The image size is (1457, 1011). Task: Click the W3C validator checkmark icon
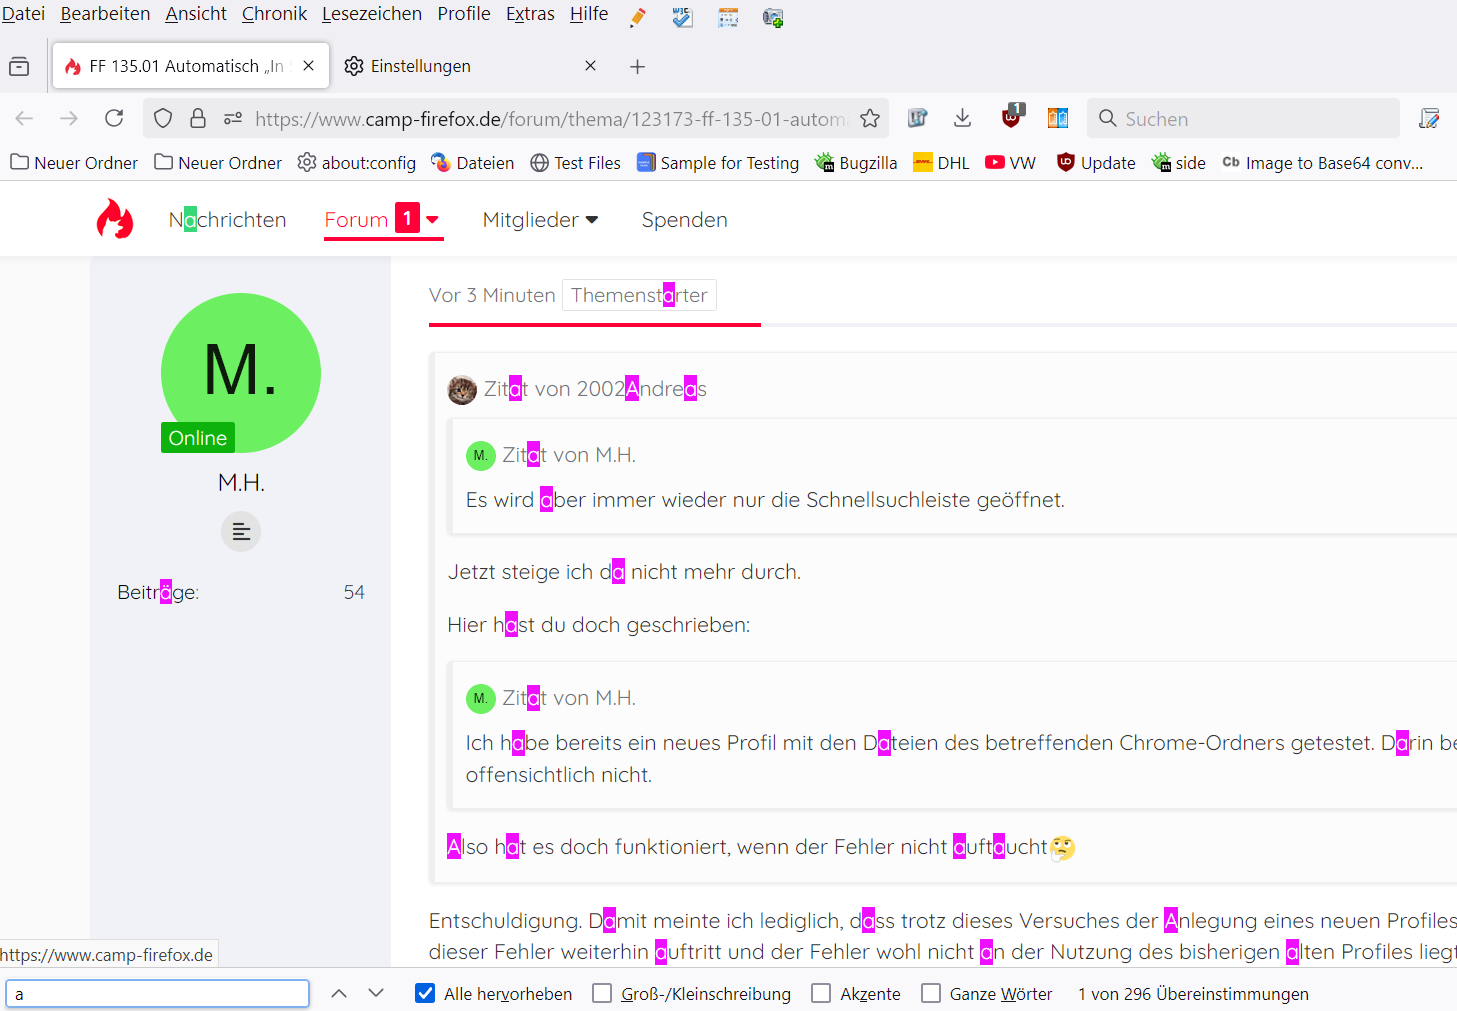[683, 17]
